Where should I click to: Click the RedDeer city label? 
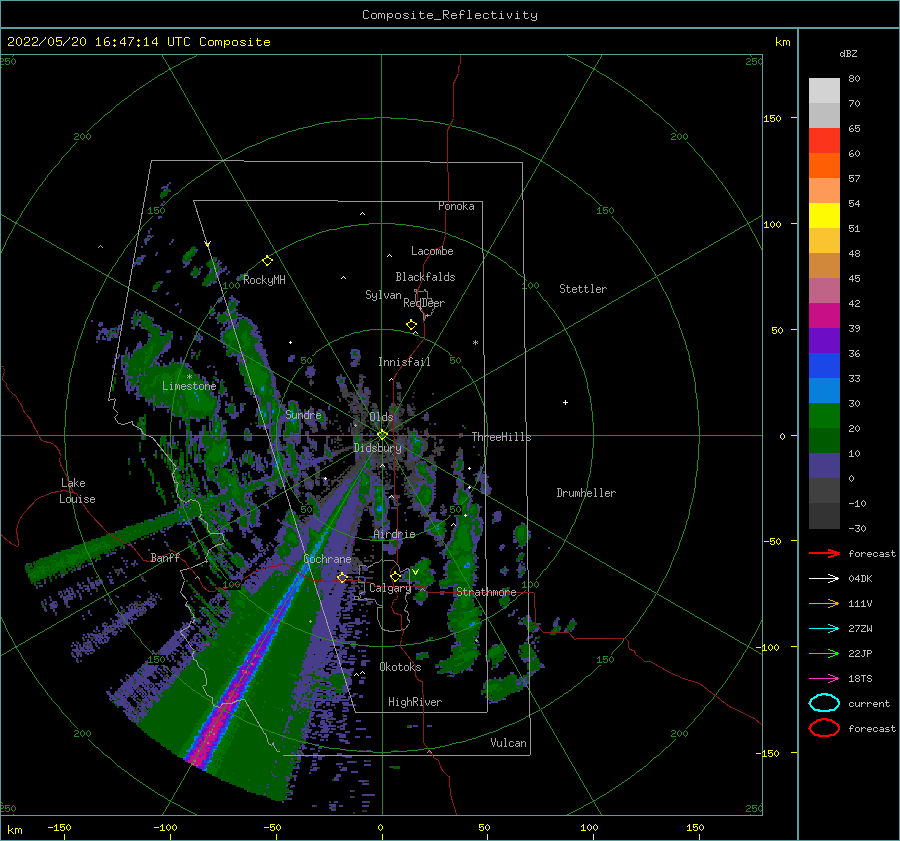tap(424, 303)
